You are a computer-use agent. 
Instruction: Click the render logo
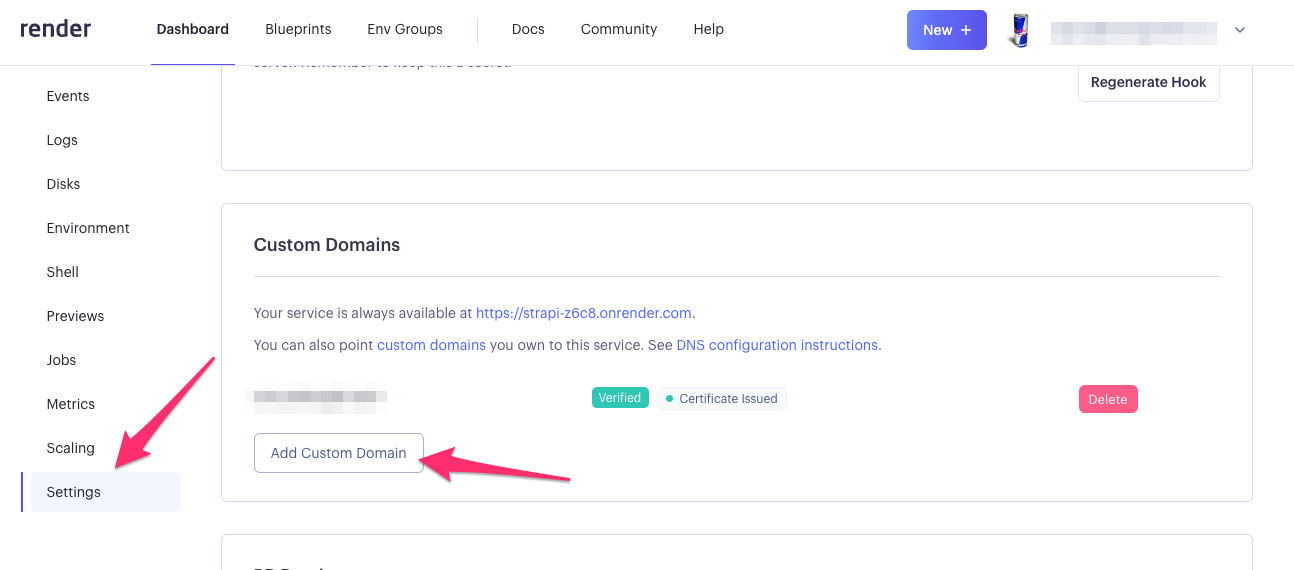56,29
